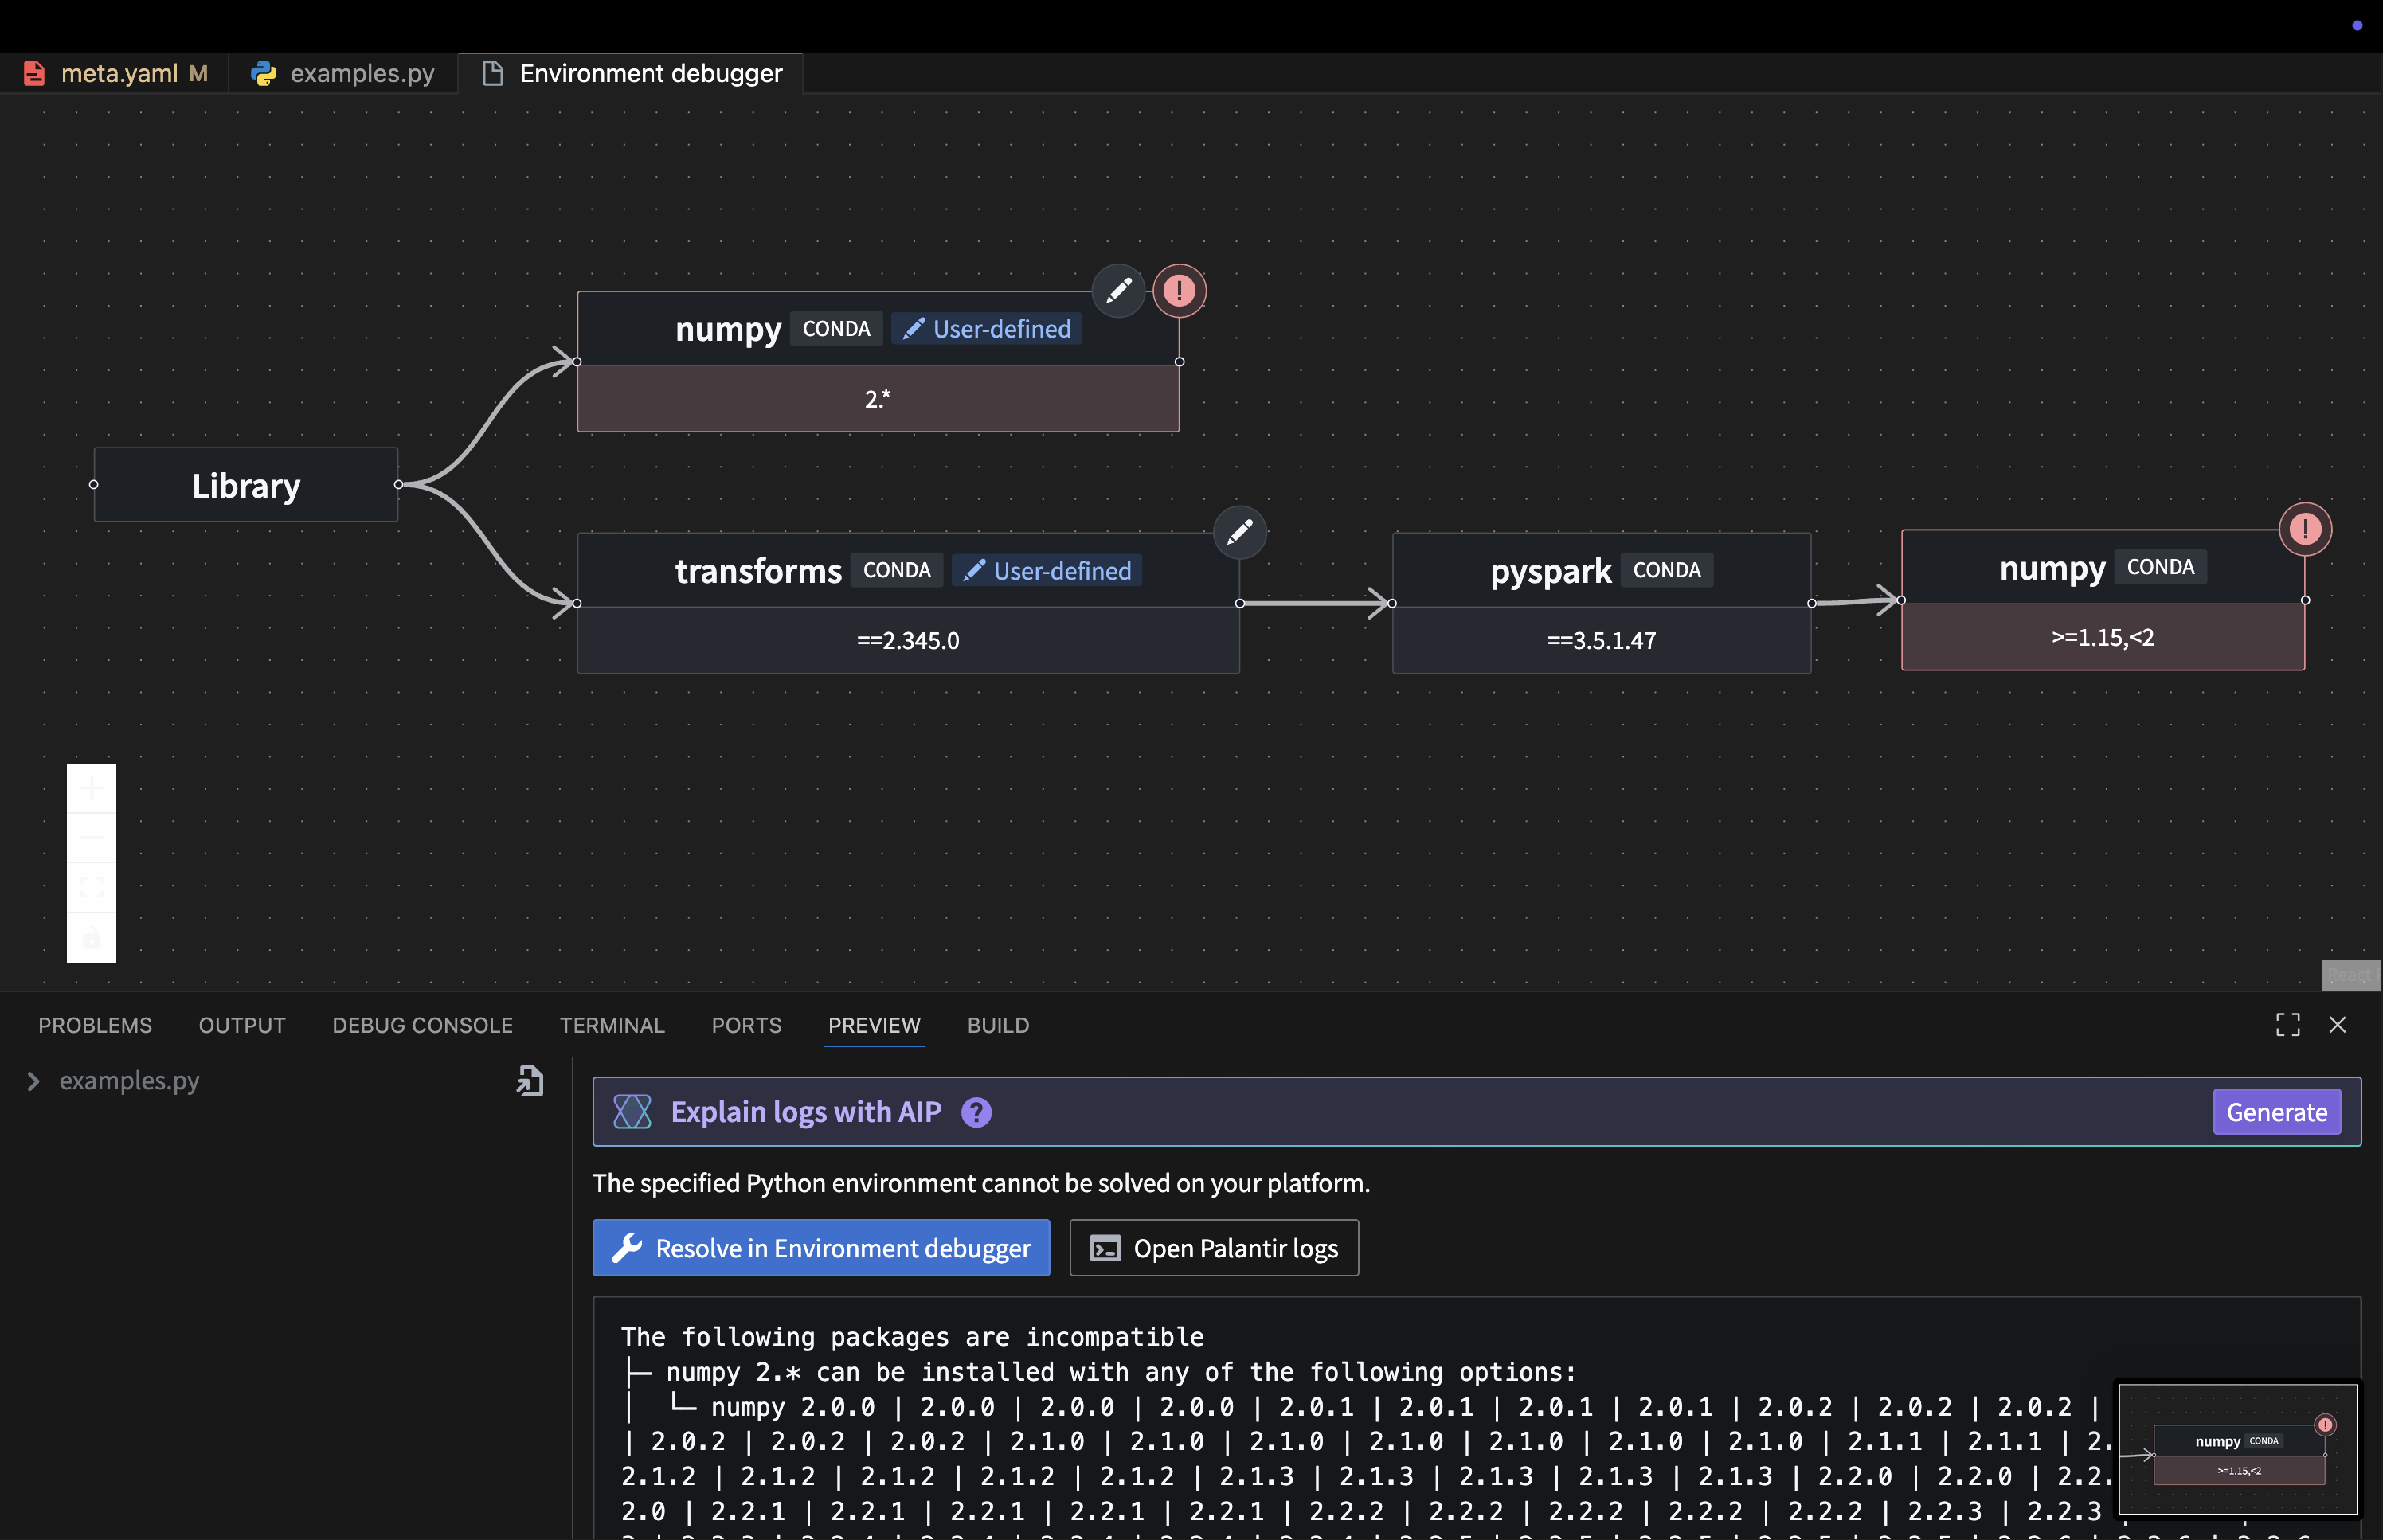
Task: Click Resolve in Environment debugger button
Action: (x=821, y=1248)
